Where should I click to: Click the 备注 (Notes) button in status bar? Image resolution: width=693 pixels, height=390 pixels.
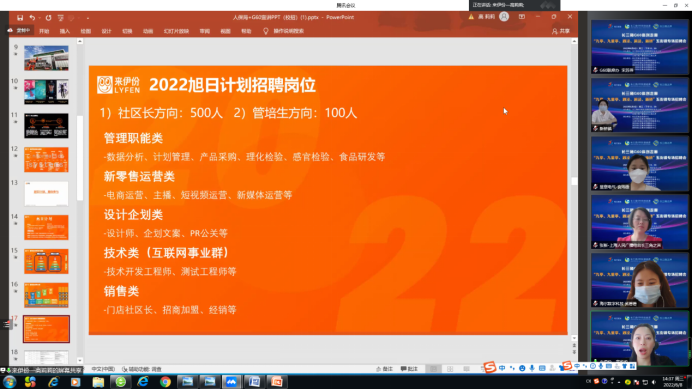384,369
